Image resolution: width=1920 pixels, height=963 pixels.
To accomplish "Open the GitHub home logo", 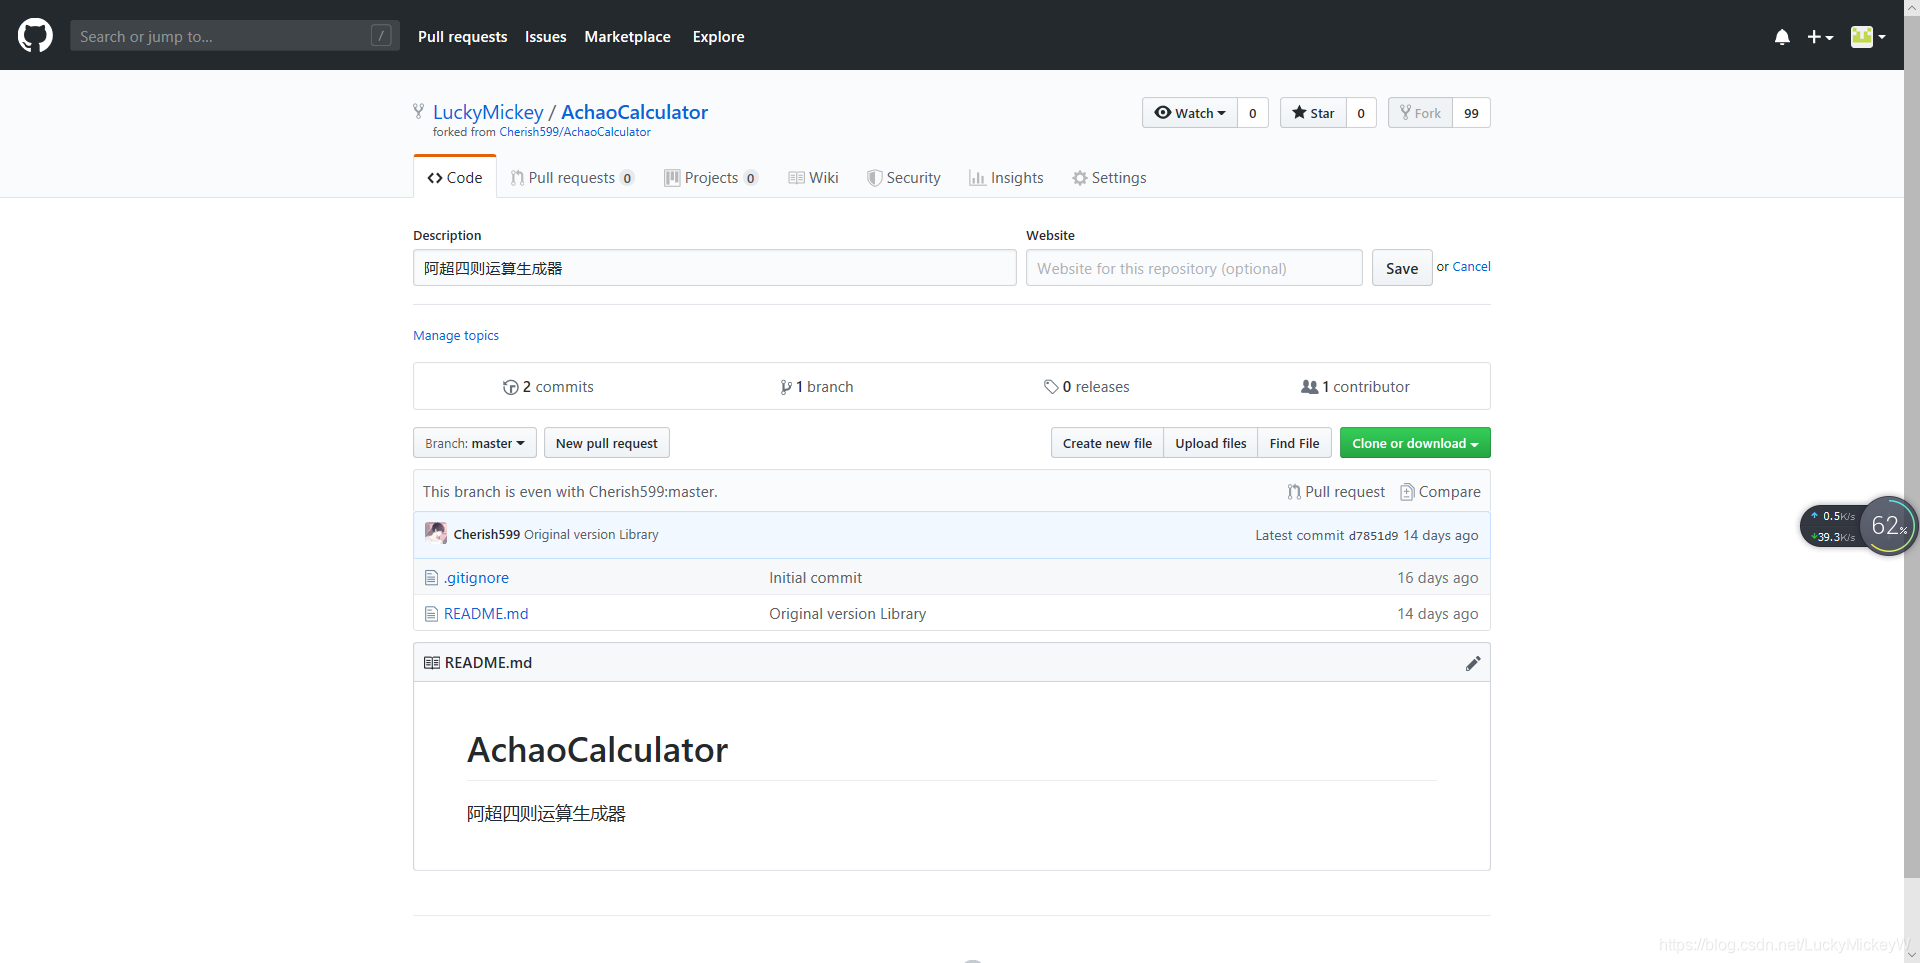I will [35, 36].
